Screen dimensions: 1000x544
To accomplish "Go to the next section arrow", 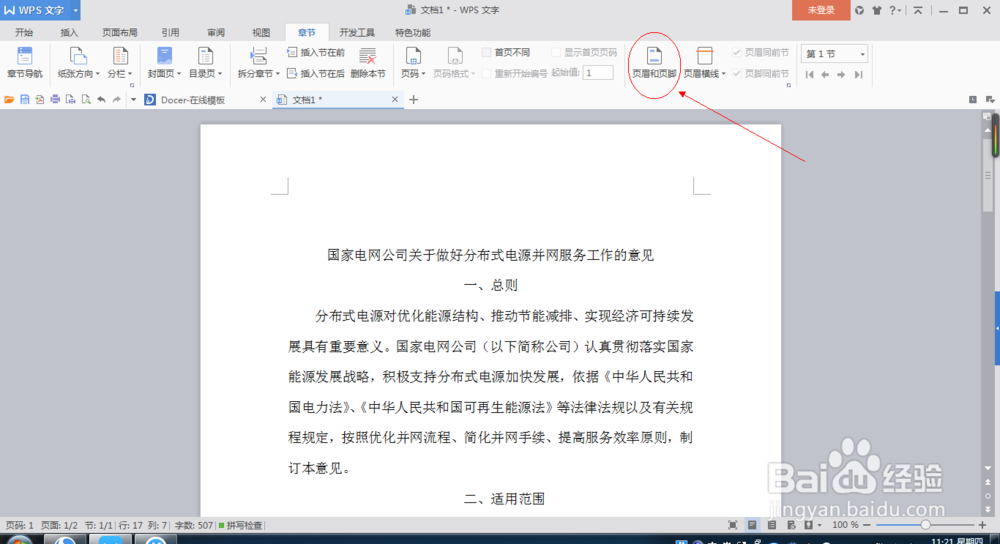I will tap(841, 75).
